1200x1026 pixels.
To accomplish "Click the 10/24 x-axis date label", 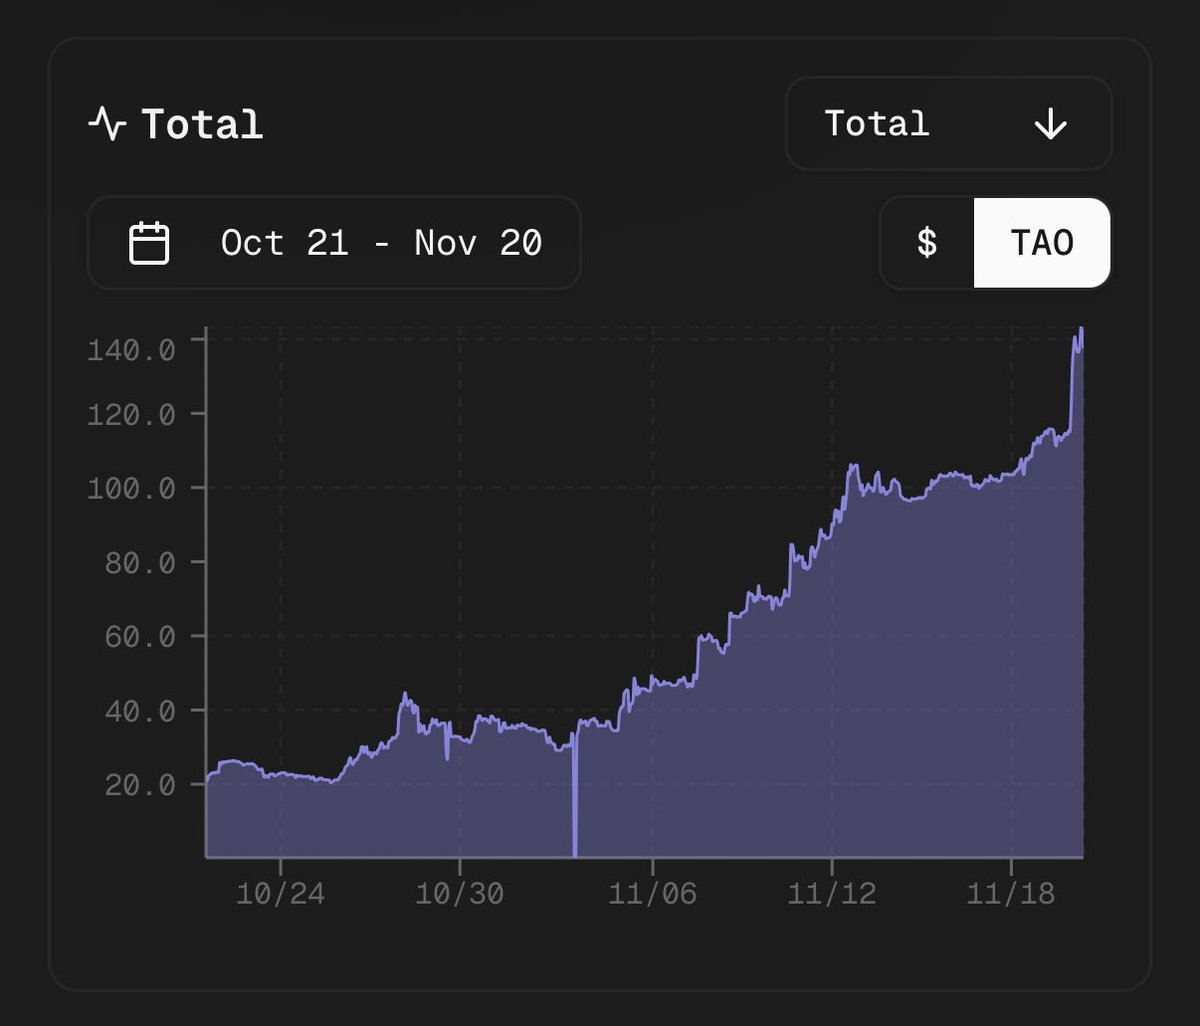I will tap(280, 894).
